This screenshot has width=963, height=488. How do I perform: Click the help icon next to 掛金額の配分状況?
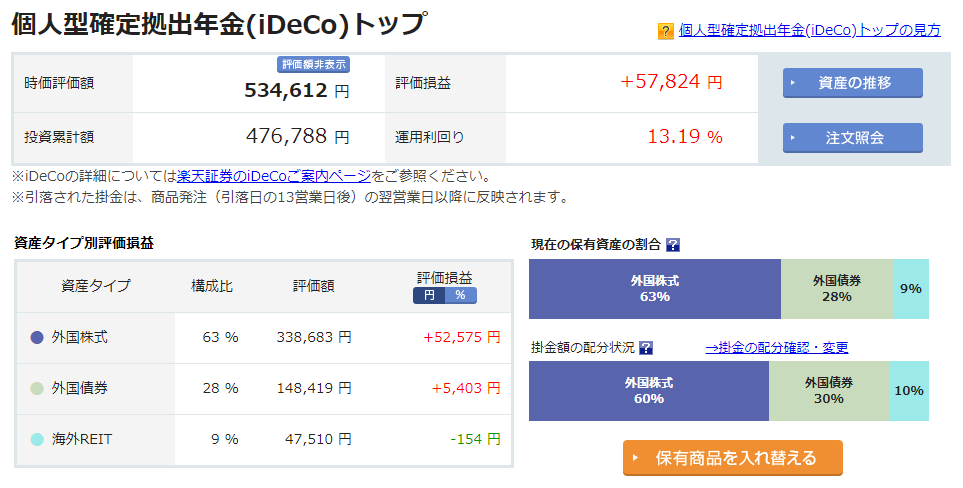point(646,348)
